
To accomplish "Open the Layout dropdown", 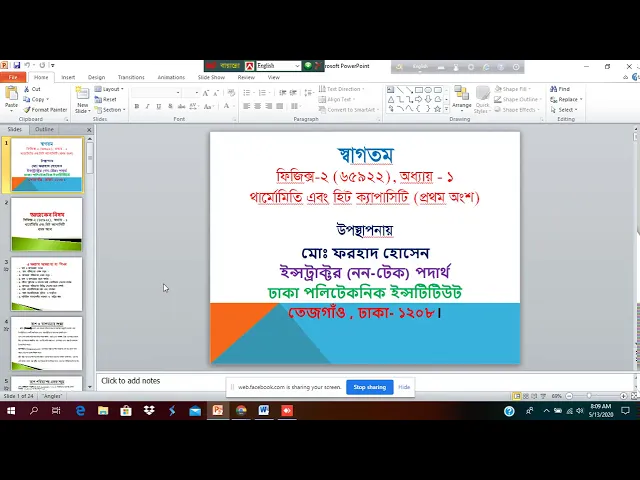I will [x=109, y=89].
